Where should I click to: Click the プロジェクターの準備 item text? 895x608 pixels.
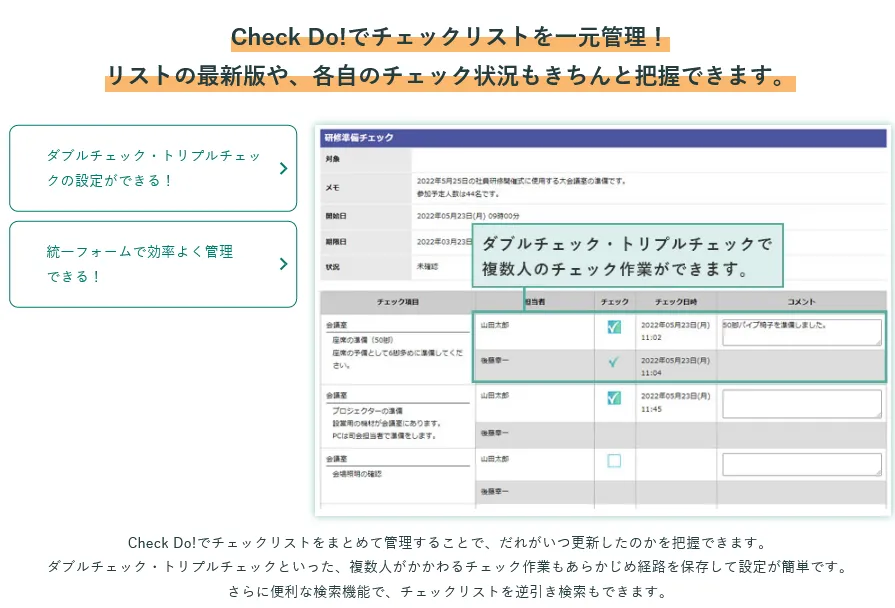point(368,410)
